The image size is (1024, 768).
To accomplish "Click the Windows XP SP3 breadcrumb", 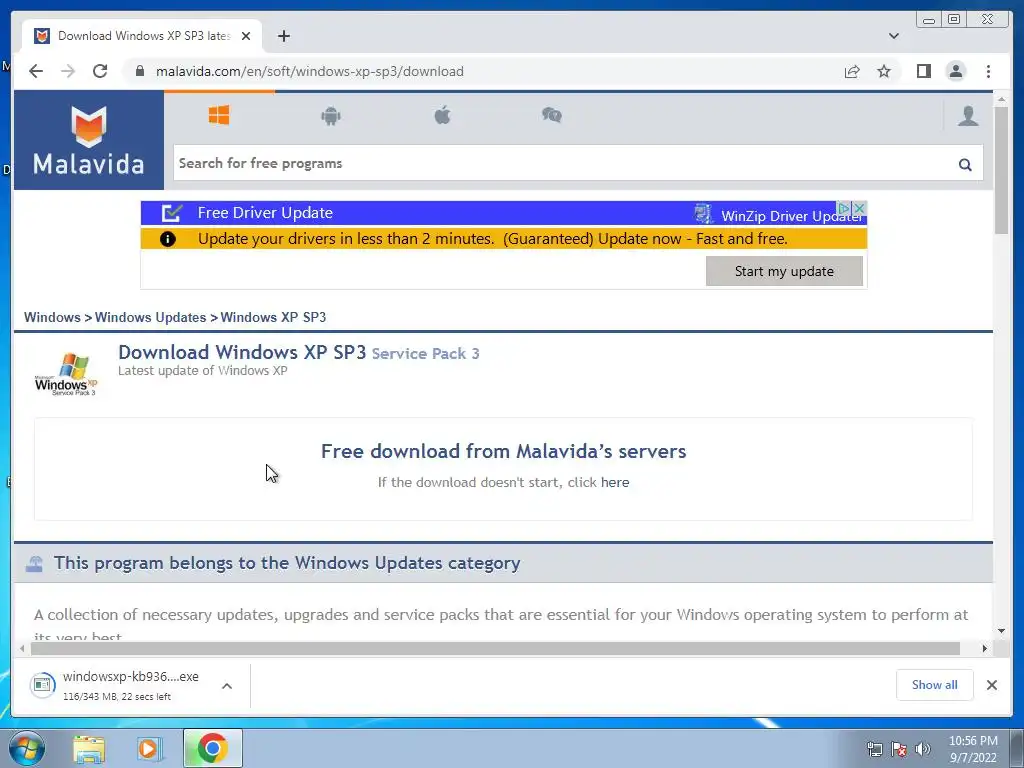I will point(273,317).
